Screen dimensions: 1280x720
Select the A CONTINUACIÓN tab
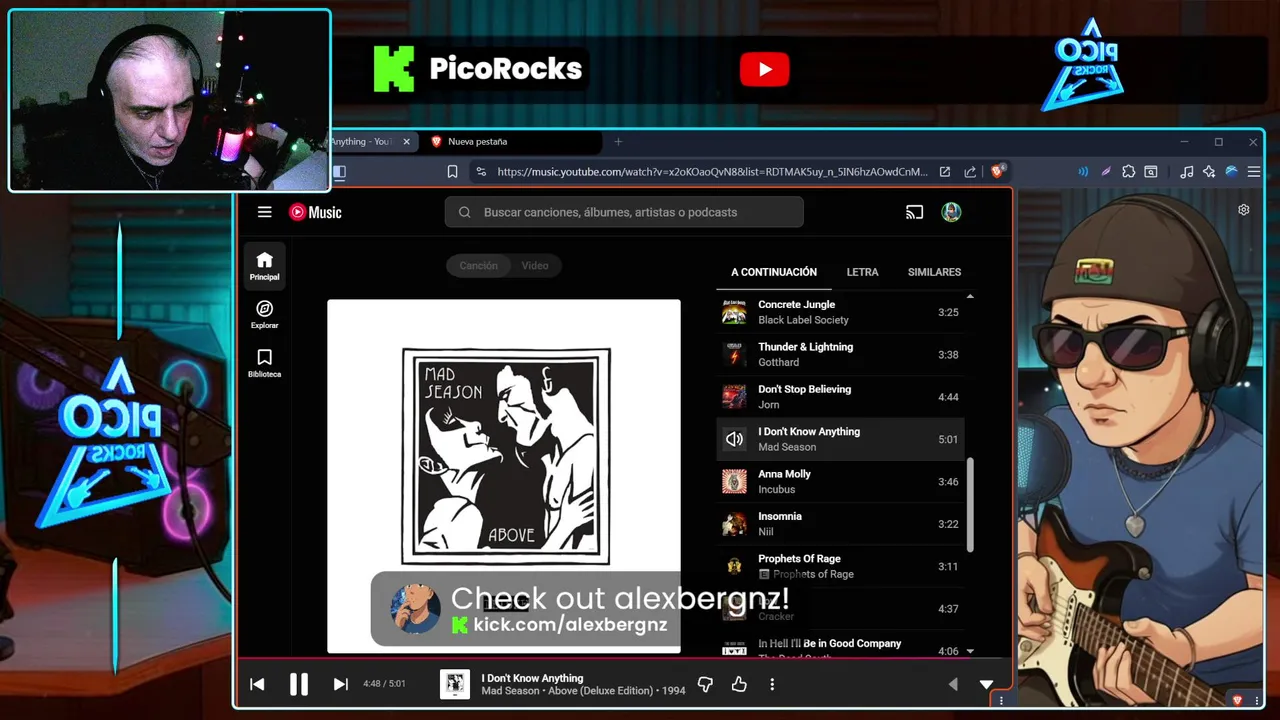pyautogui.click(x=774, y=272)
